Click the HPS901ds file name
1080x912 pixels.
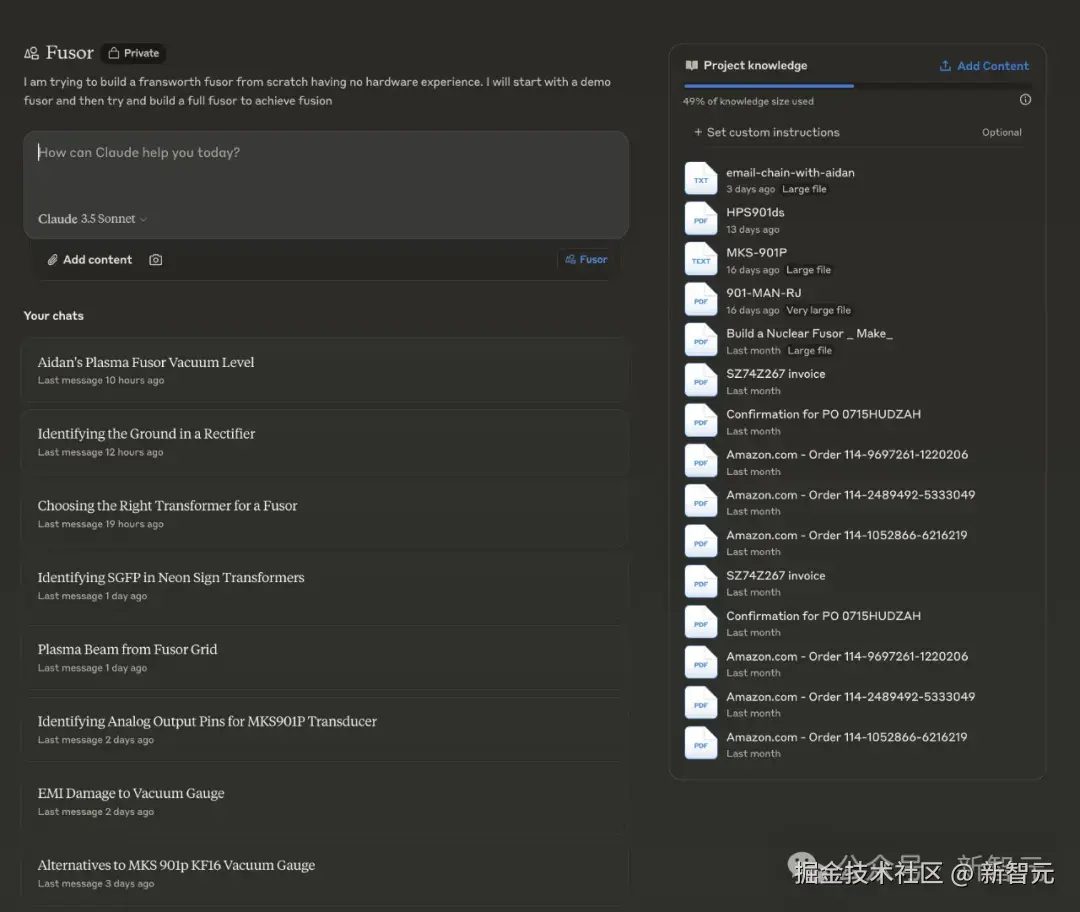coord(755,213)
